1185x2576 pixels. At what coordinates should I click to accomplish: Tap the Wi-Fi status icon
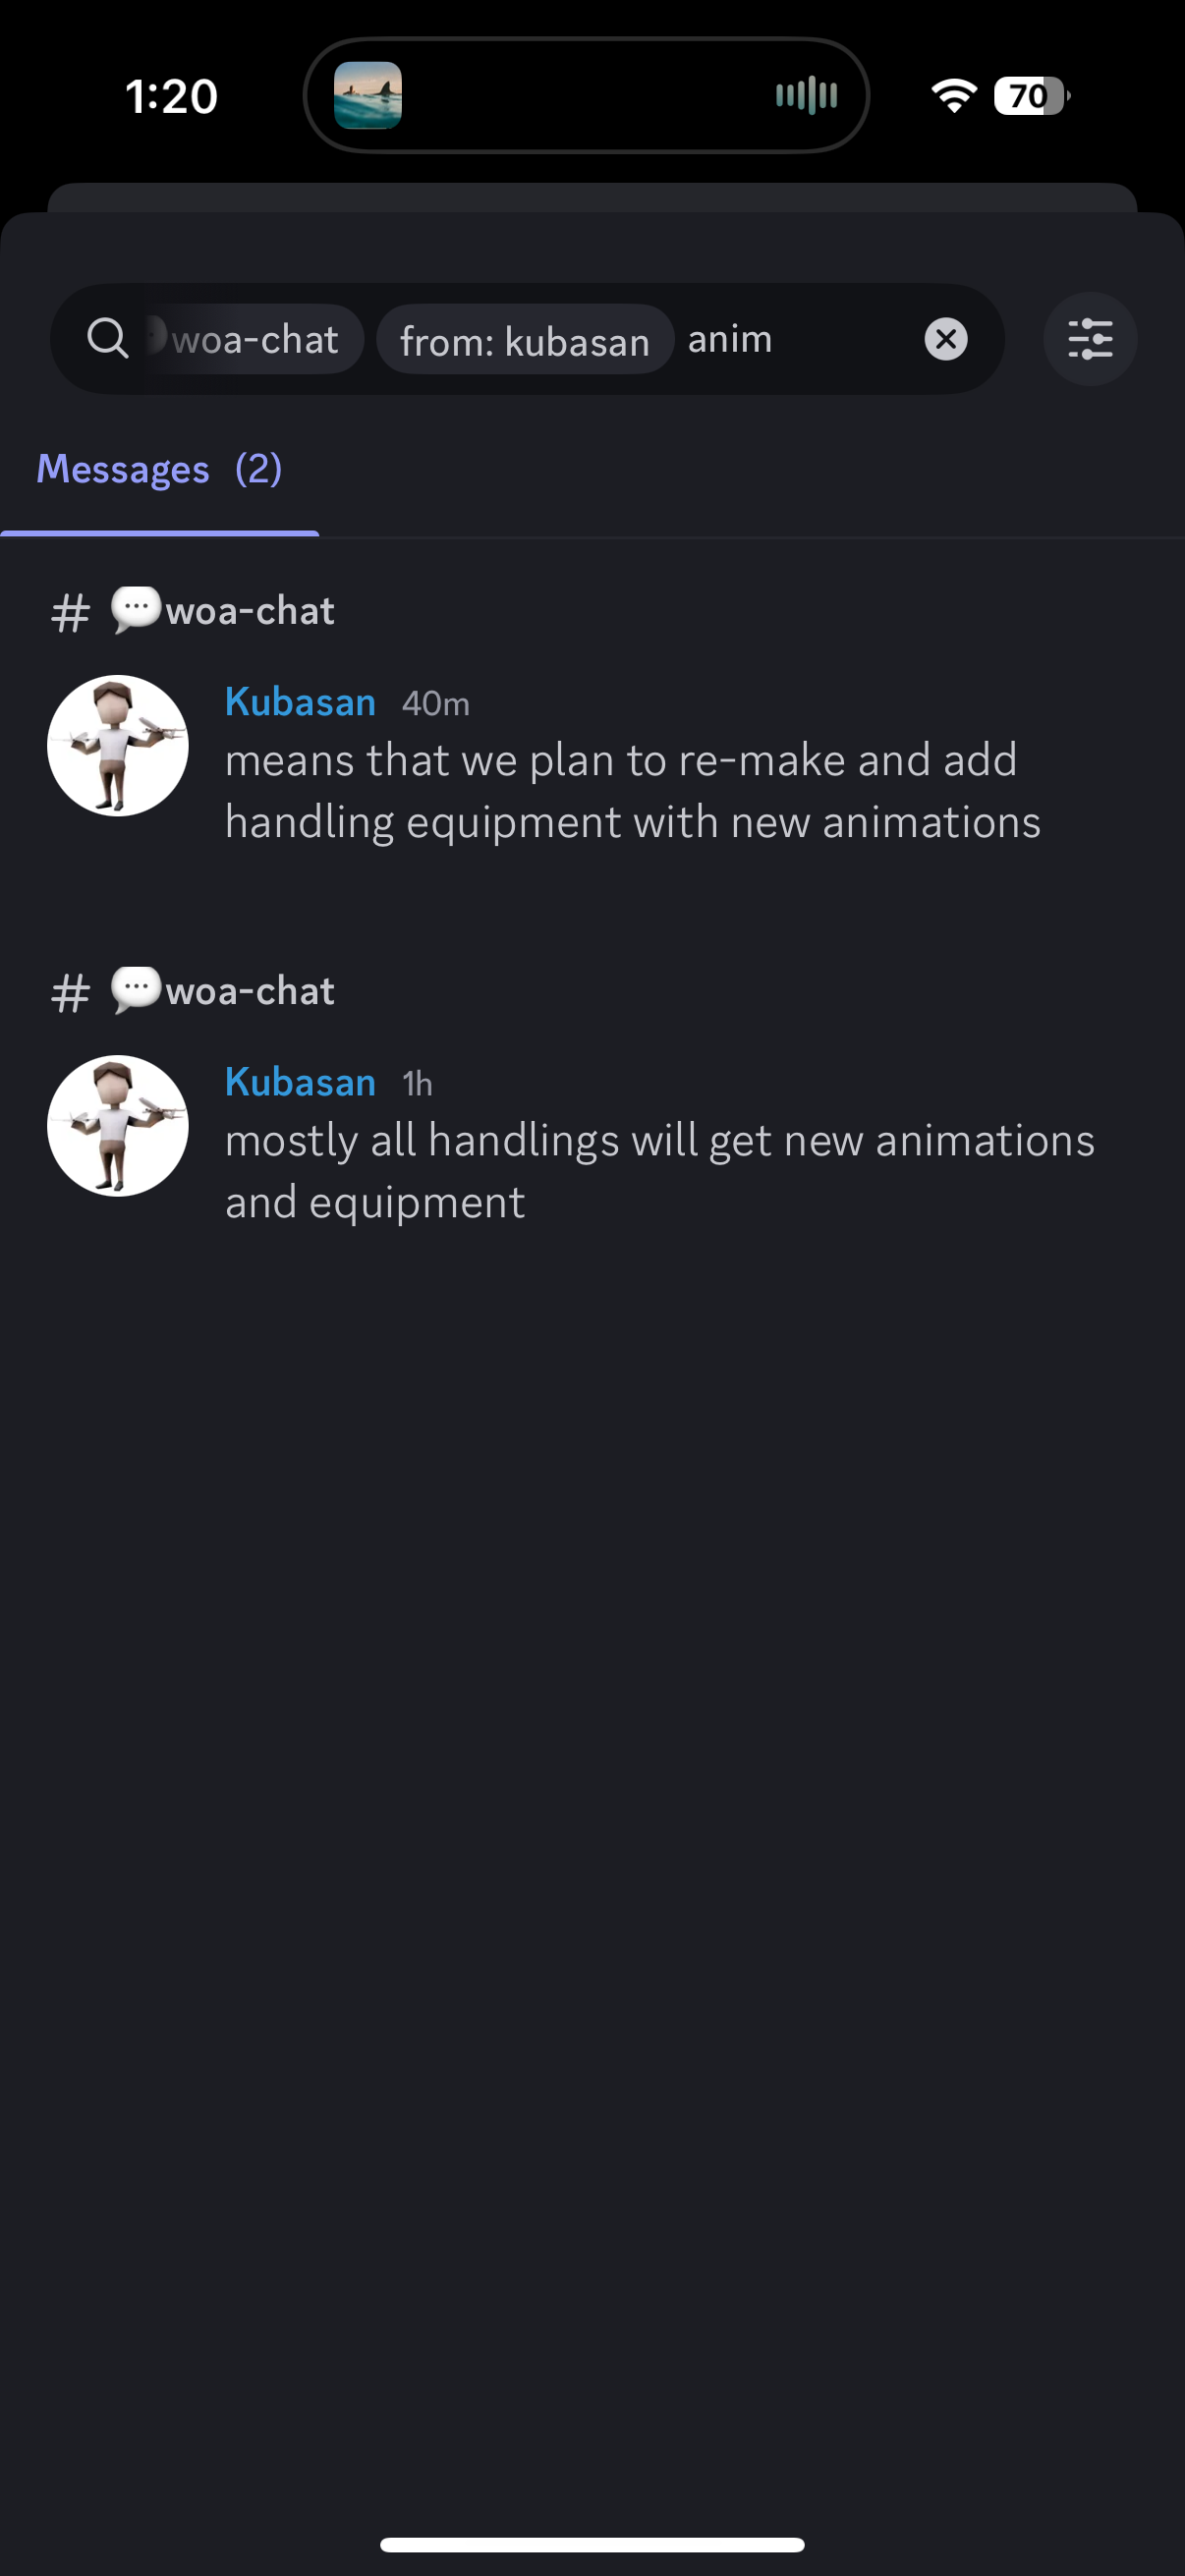[954, 96]
